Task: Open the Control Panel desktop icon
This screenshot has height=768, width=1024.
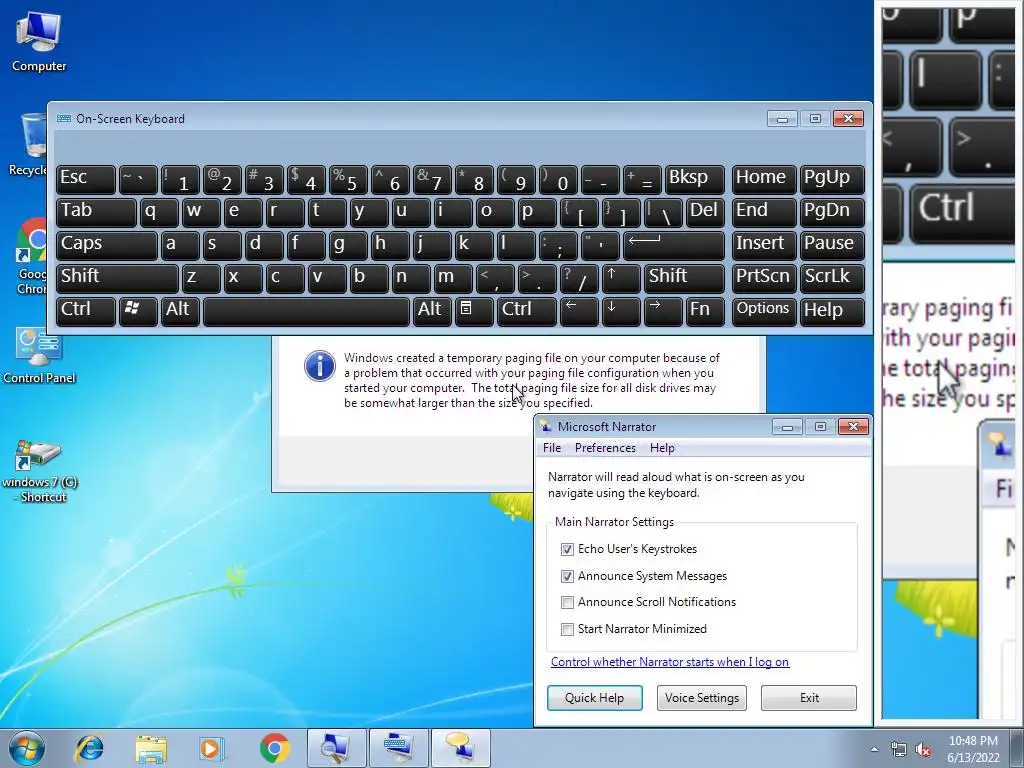Action: pyautogui.click(x=39, y=356)
